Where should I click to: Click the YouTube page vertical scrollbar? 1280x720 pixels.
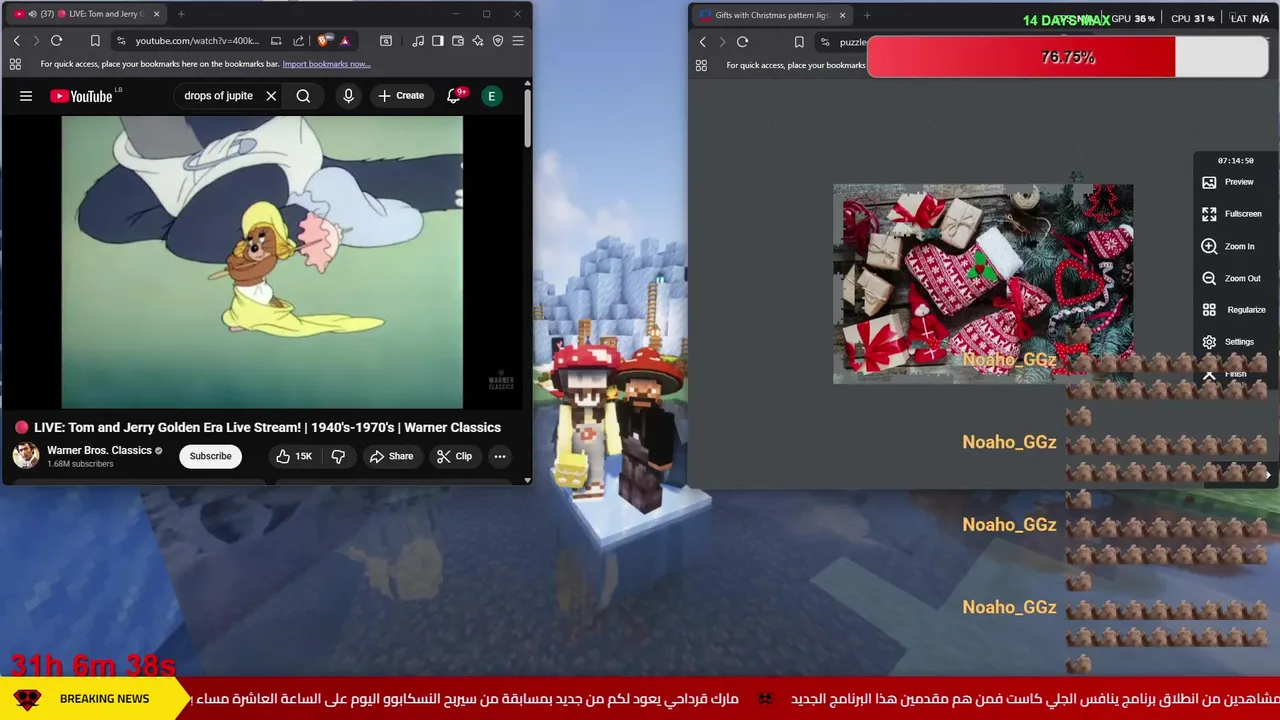(527, 120)
